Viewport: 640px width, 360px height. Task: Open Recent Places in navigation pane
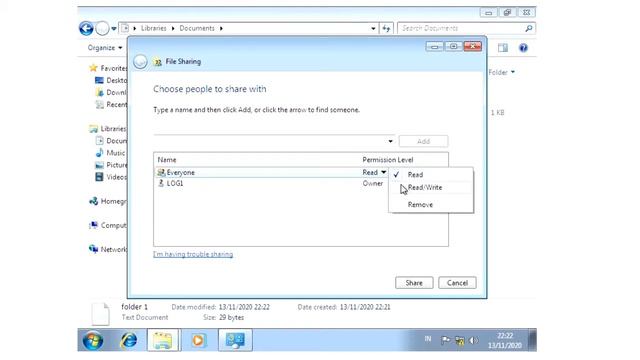(111, 105)
